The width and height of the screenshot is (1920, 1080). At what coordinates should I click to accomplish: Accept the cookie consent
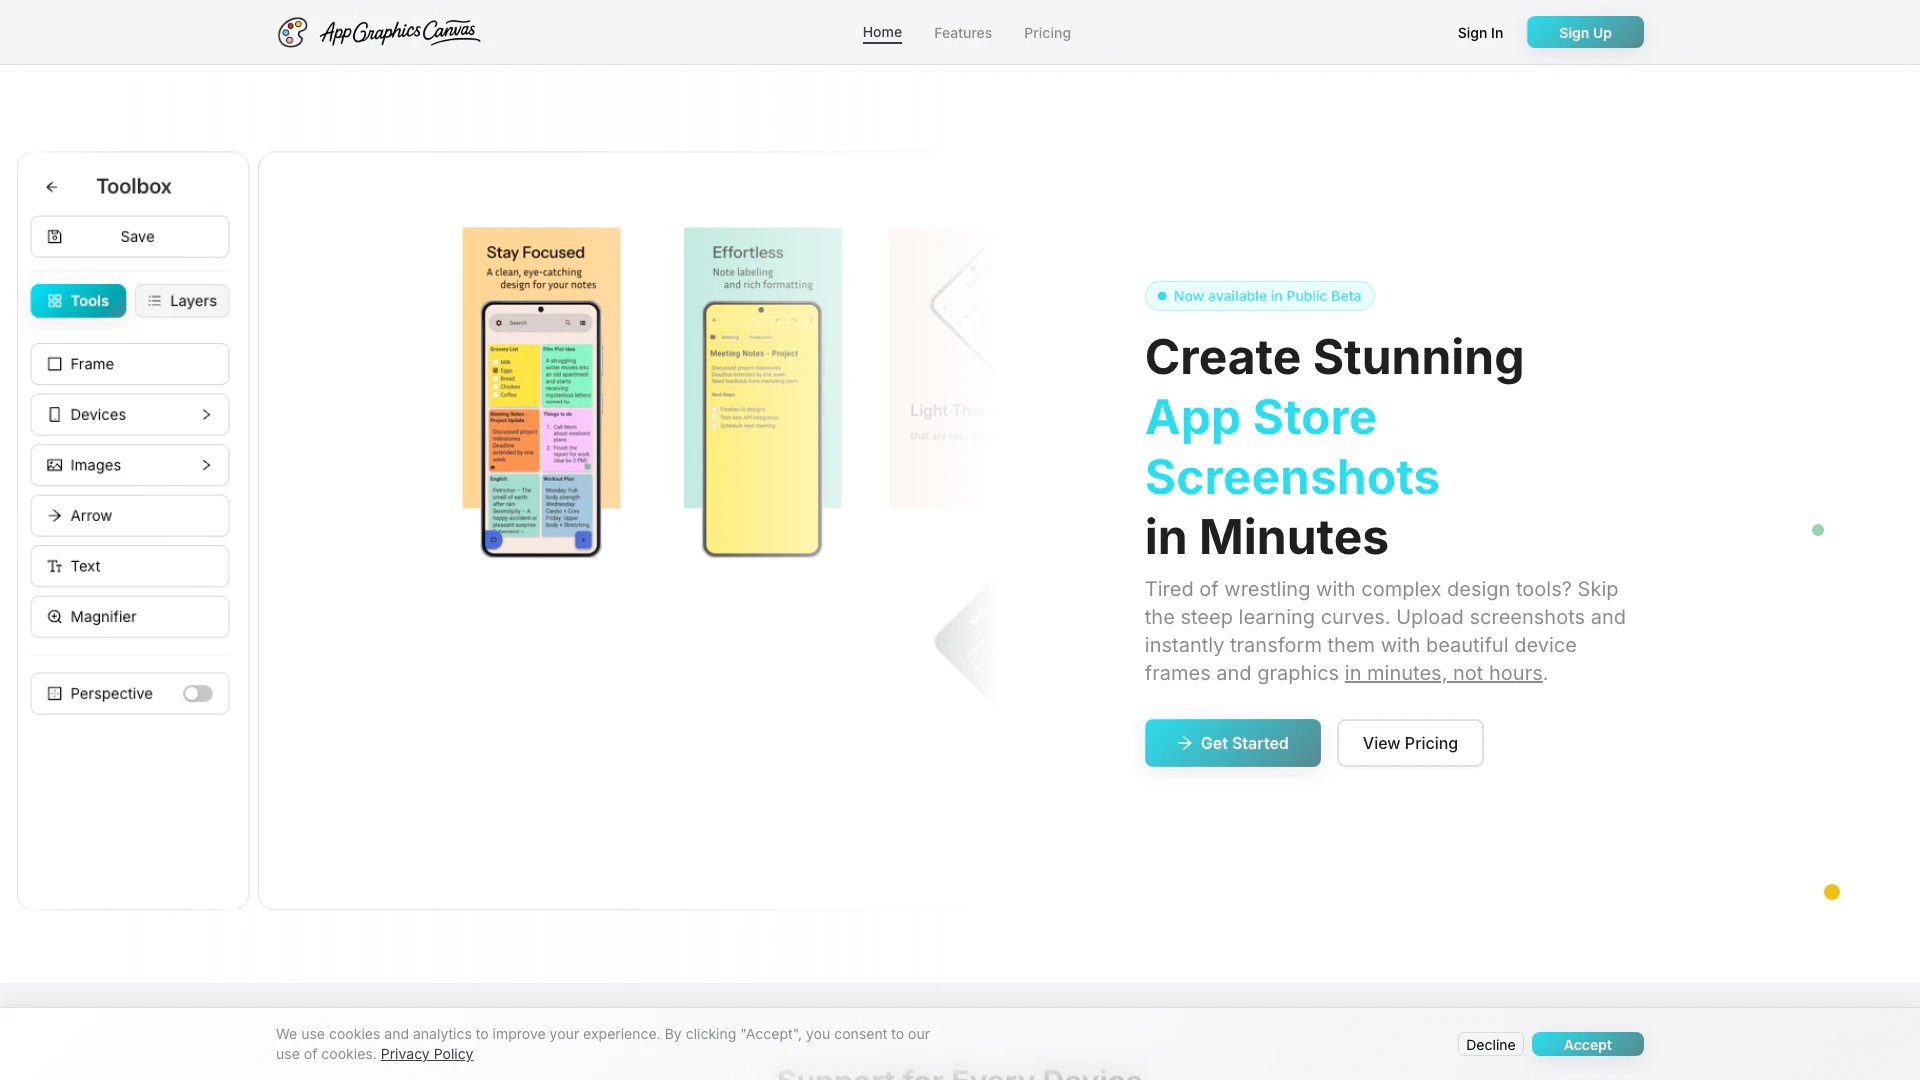tap(1587, 1044)
